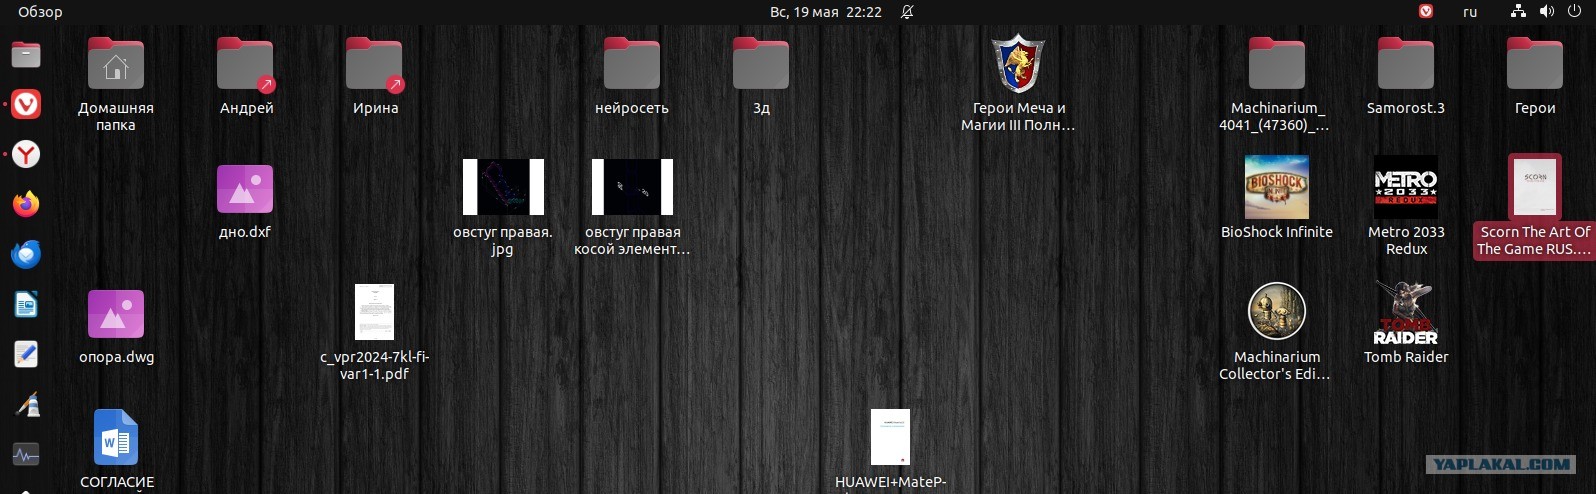Select the нейросеть folder

tap(632, 76)
